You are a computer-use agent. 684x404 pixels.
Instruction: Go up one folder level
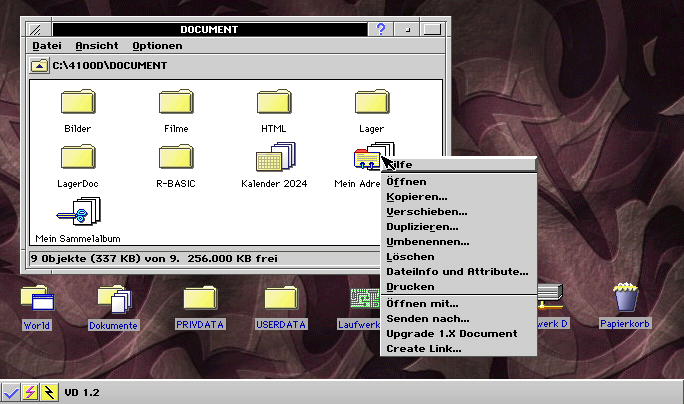(x=38, y=65)
